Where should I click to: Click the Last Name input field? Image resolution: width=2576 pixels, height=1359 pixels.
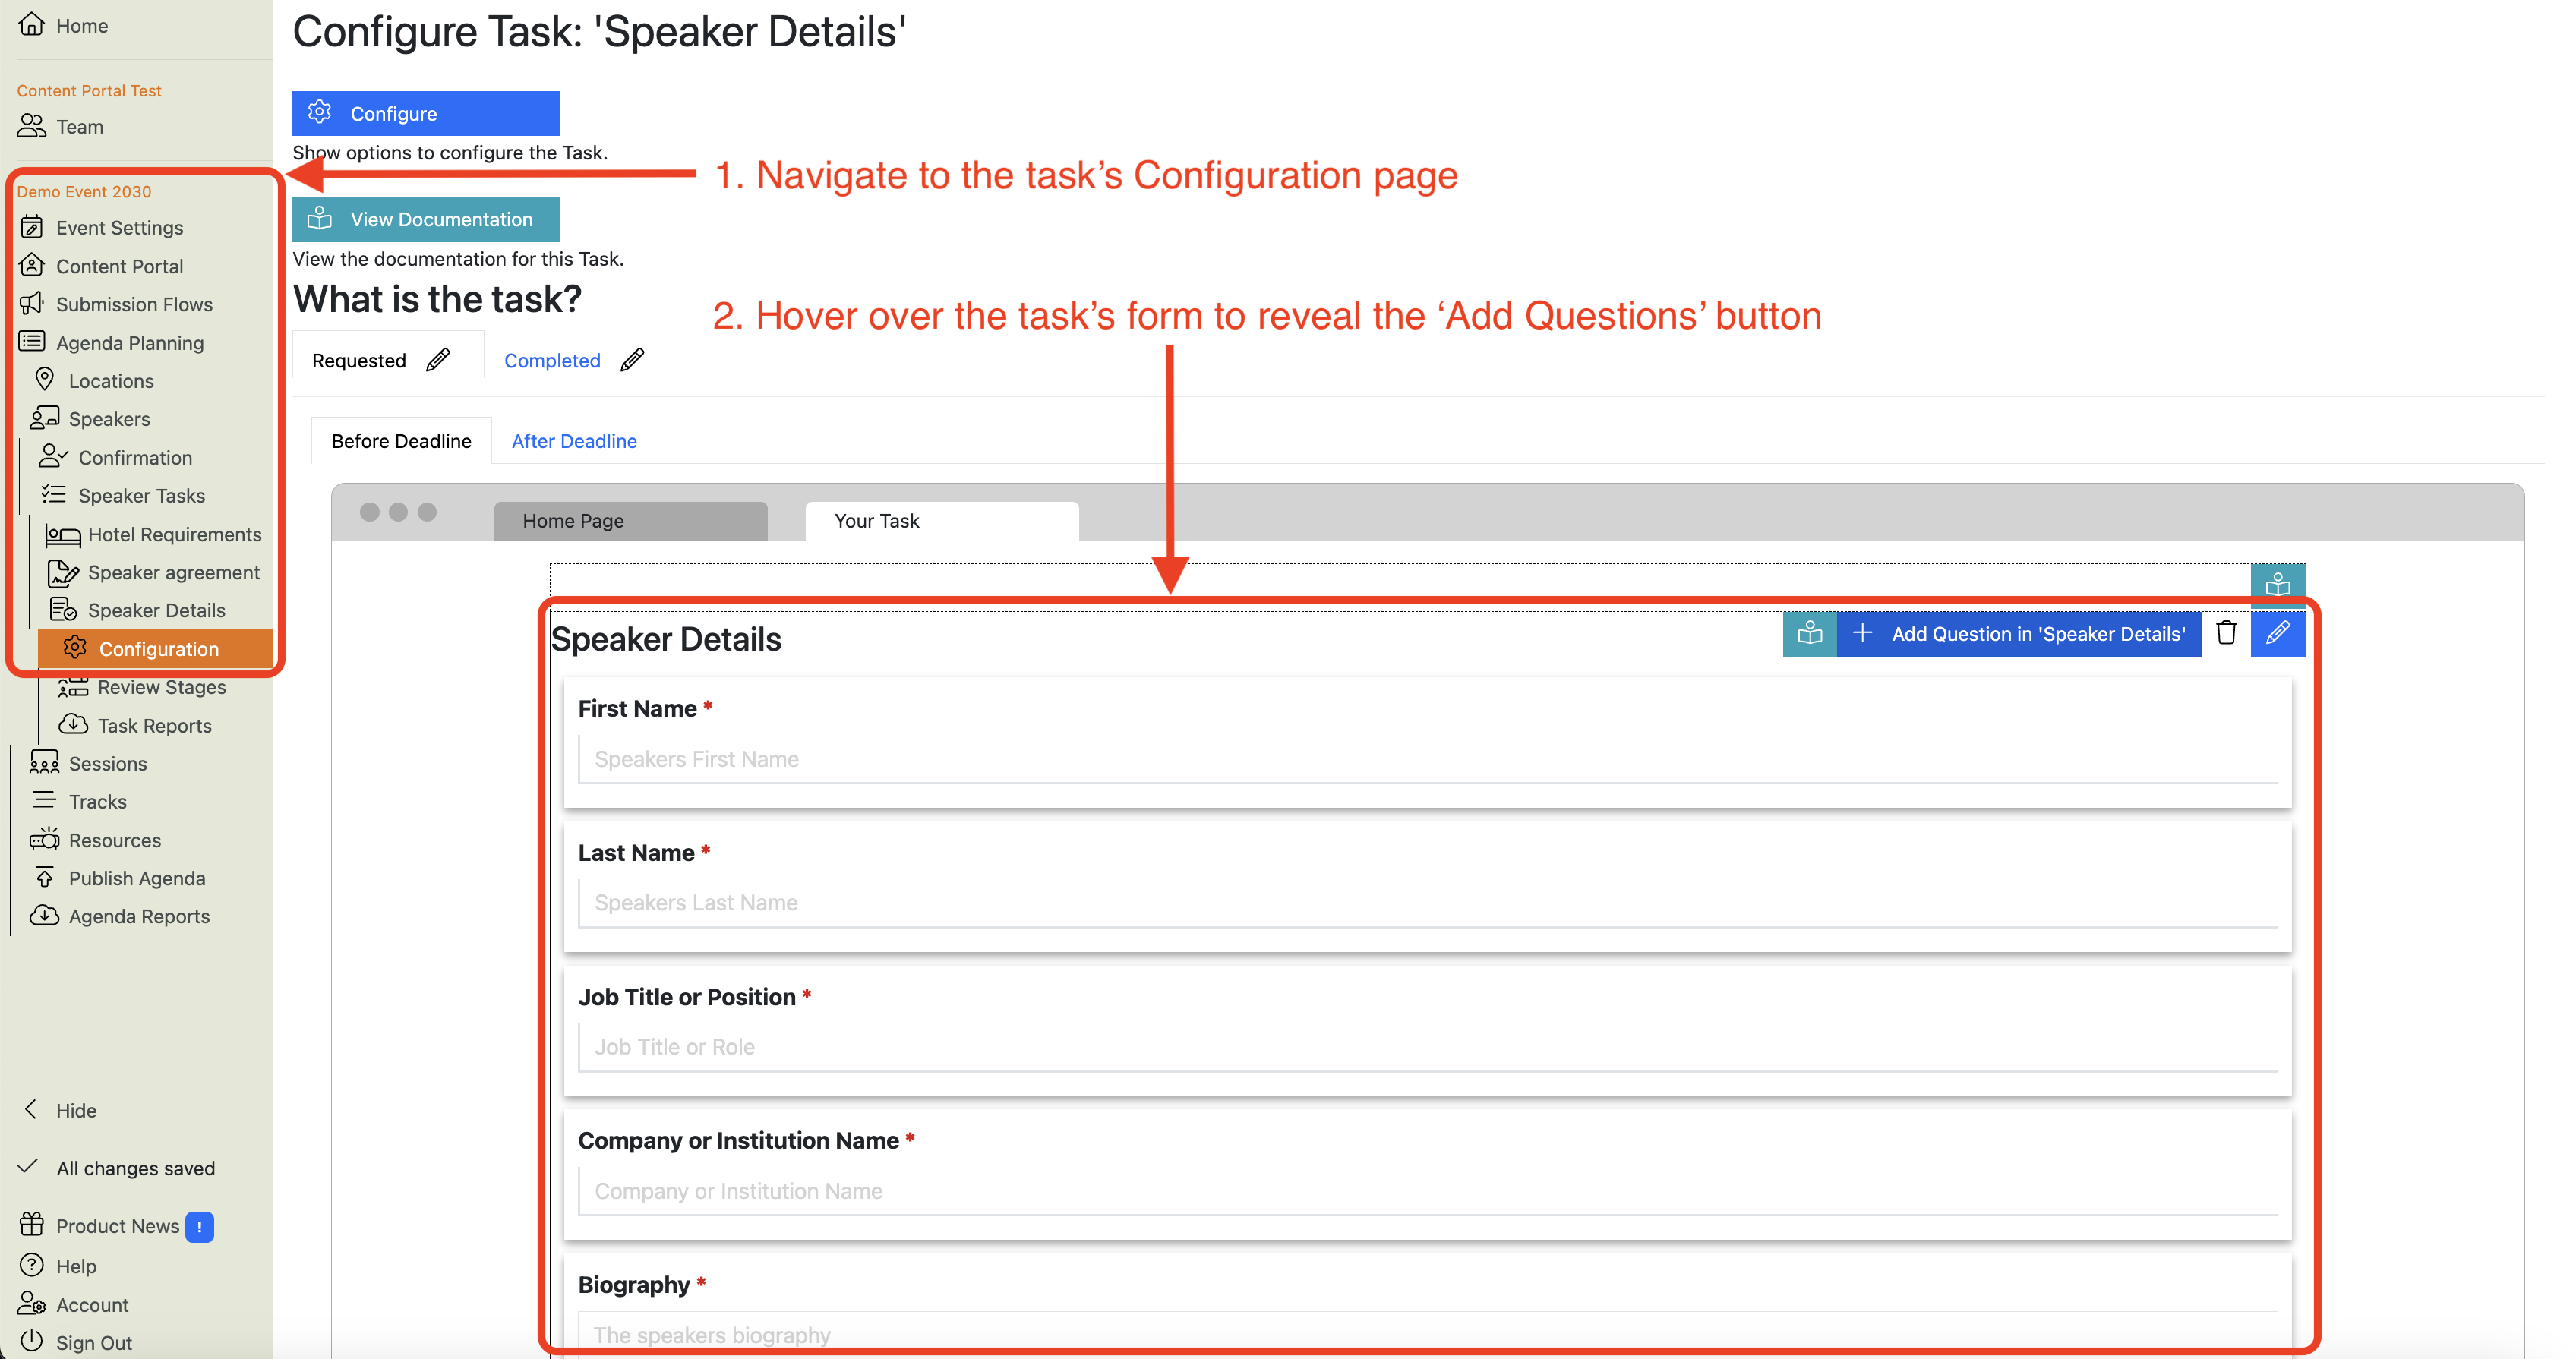1428,903
